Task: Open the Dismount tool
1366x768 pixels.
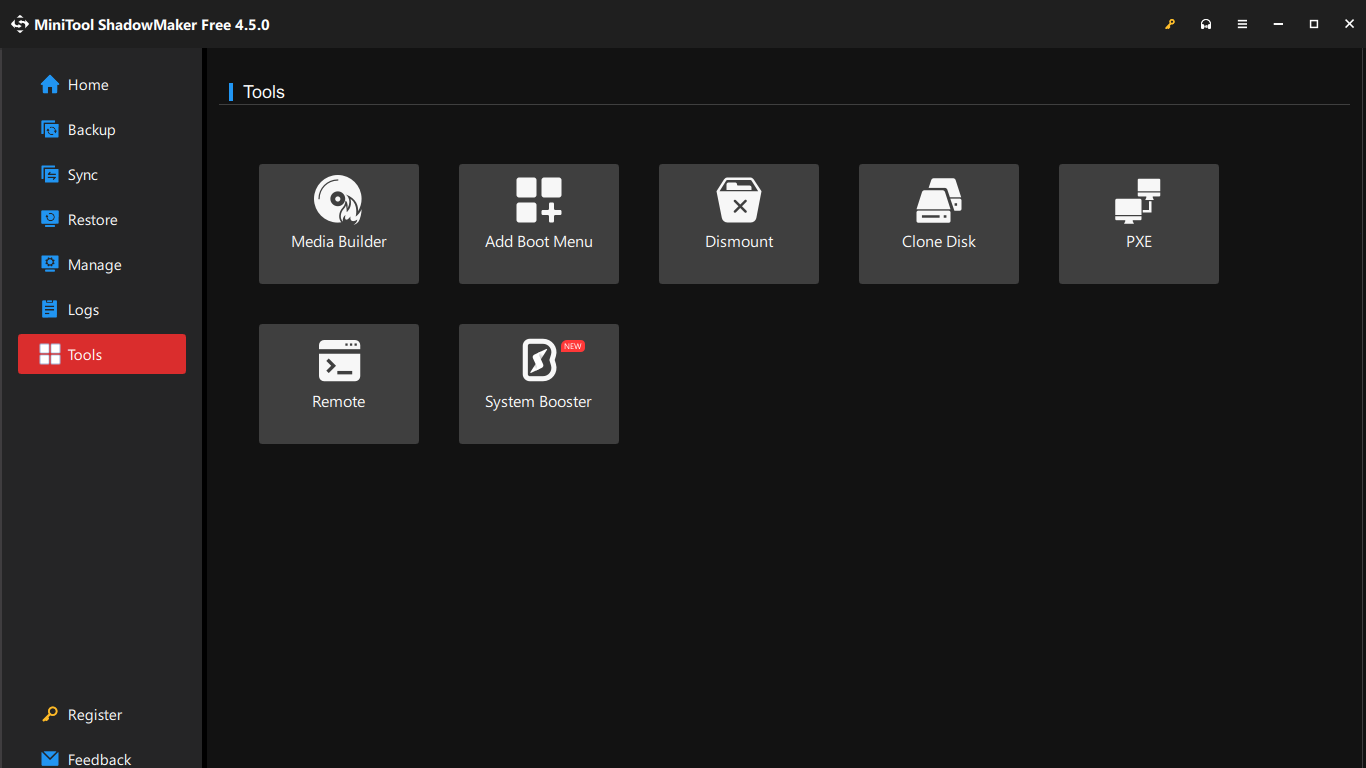Action: click(738, 223)
